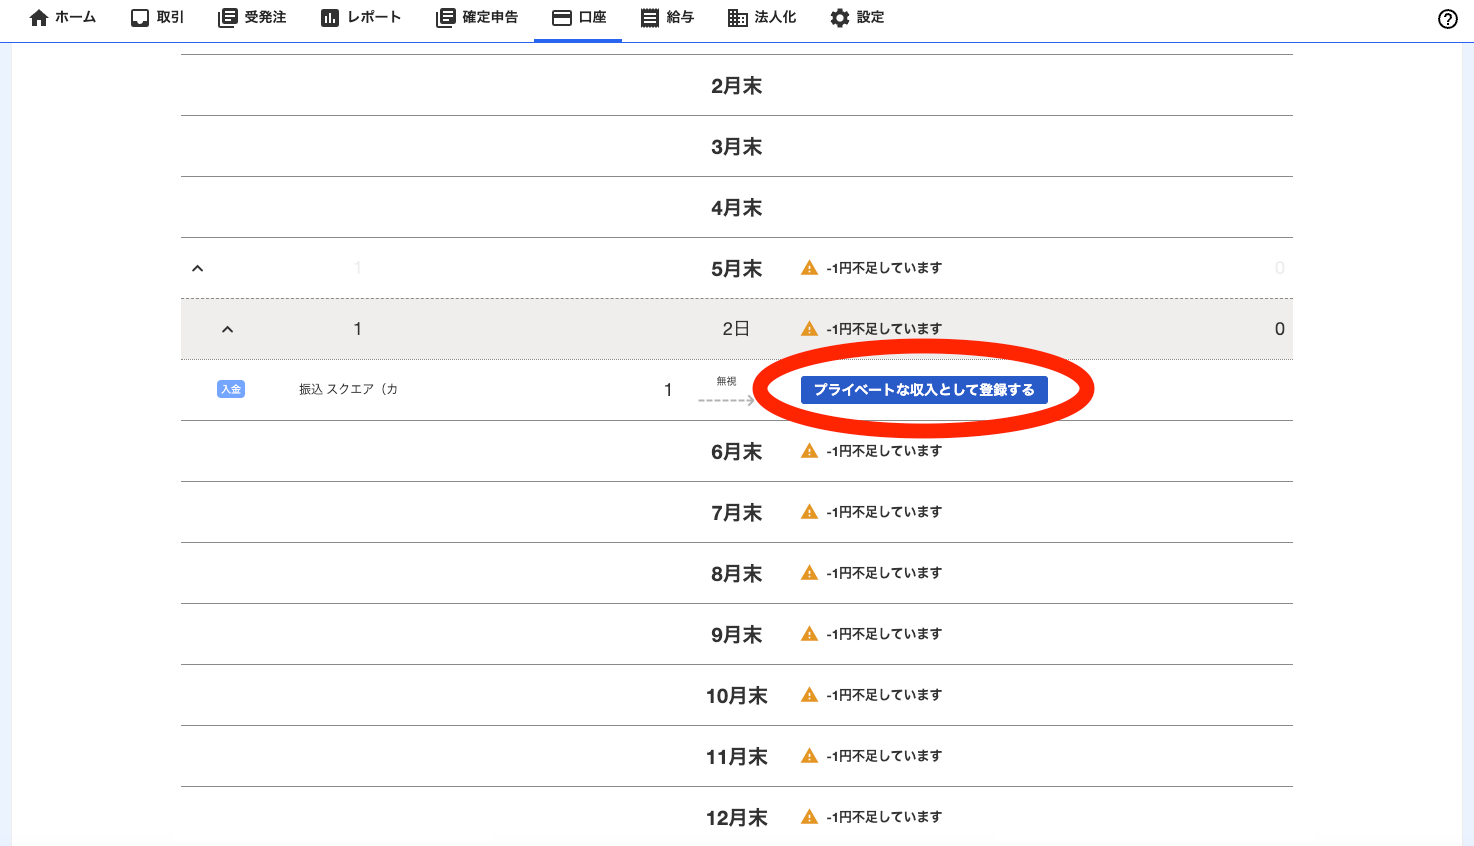1474x846 pixels.
Task: Click the 入金 deposit badge
Action: point(231,389)
